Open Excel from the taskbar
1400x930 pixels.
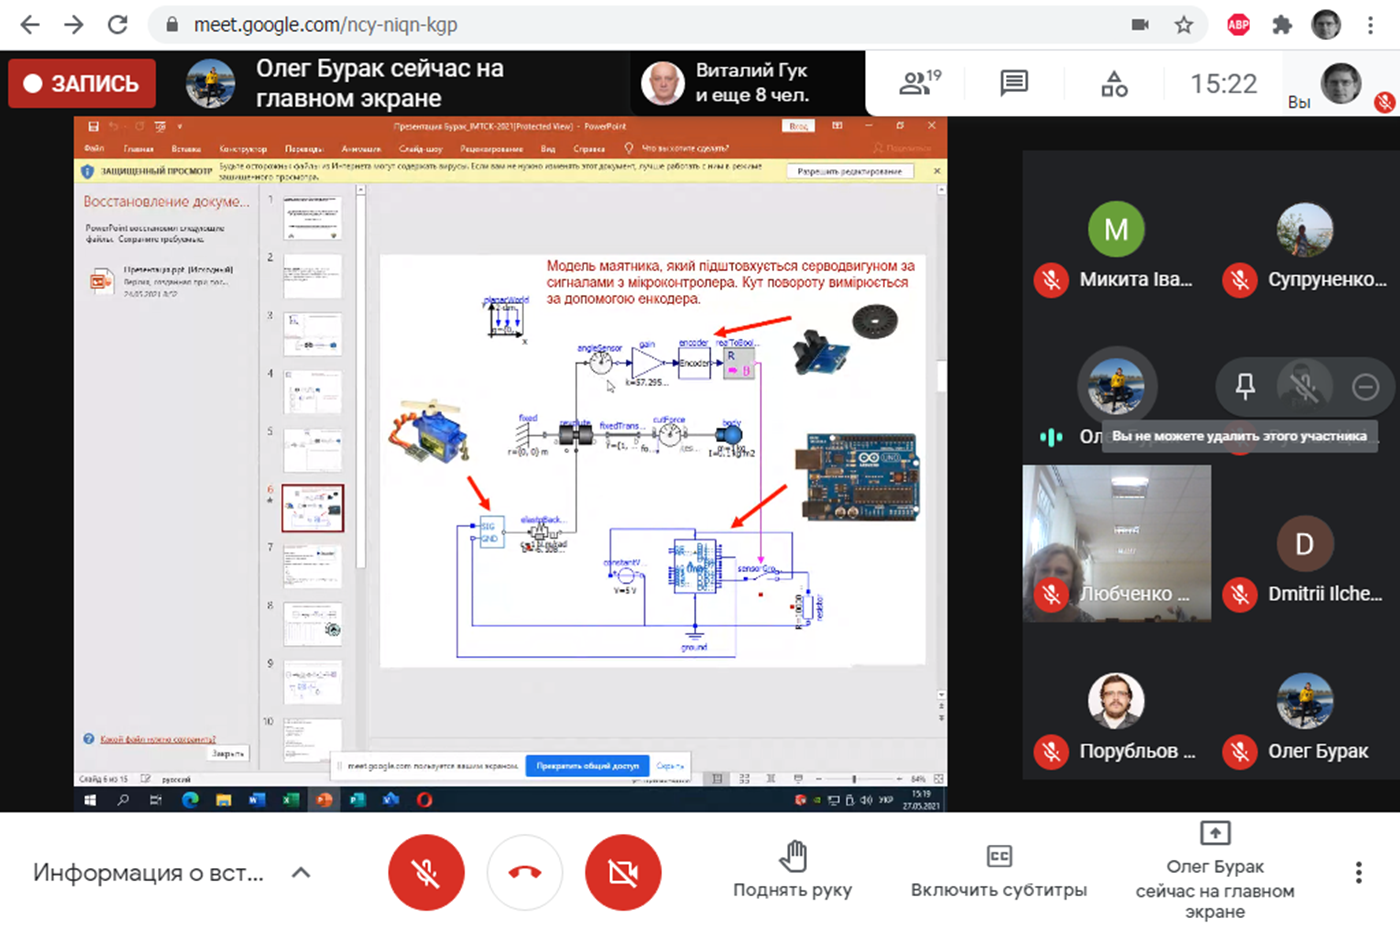point(290,800)
